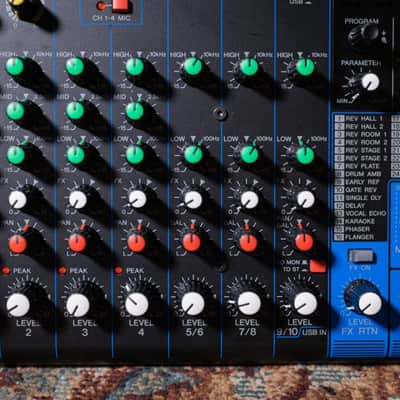This screenshot has width=400, height=400.
Task: Click the VOCAL ECHO program label
Action: (x=366, y=213)
